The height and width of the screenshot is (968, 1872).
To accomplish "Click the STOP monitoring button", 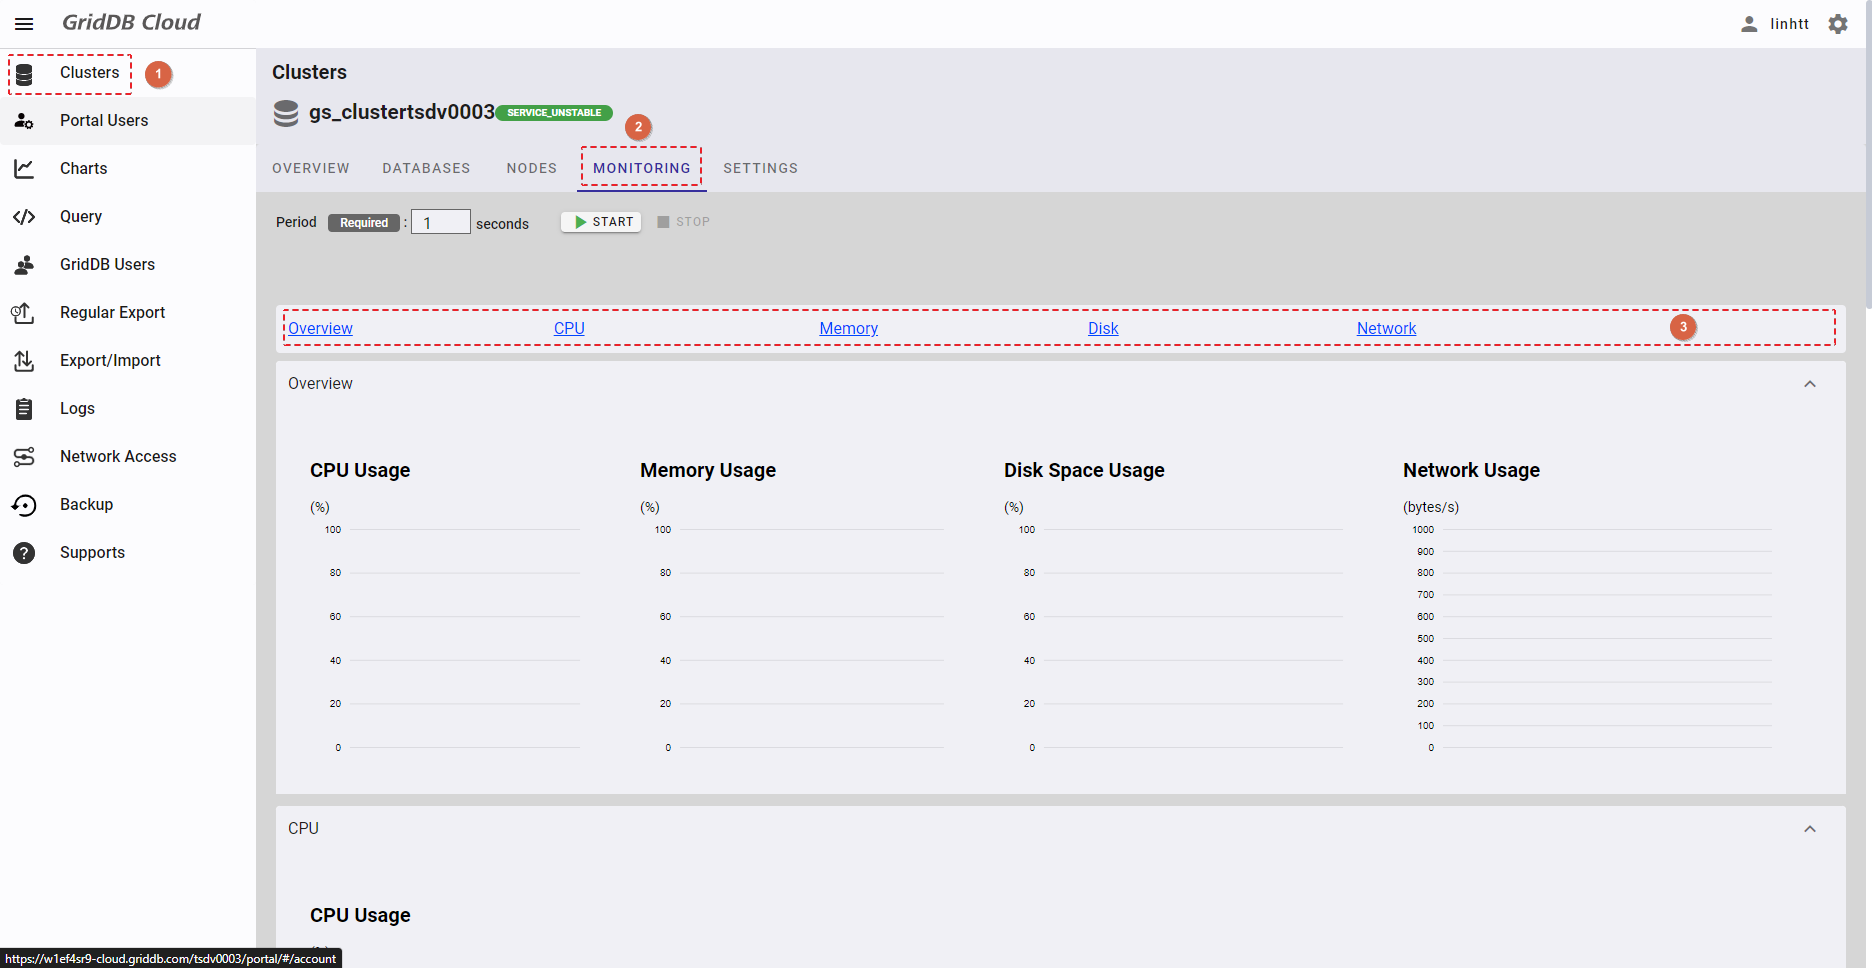I will pyautogui.click(x=684, y=222).
